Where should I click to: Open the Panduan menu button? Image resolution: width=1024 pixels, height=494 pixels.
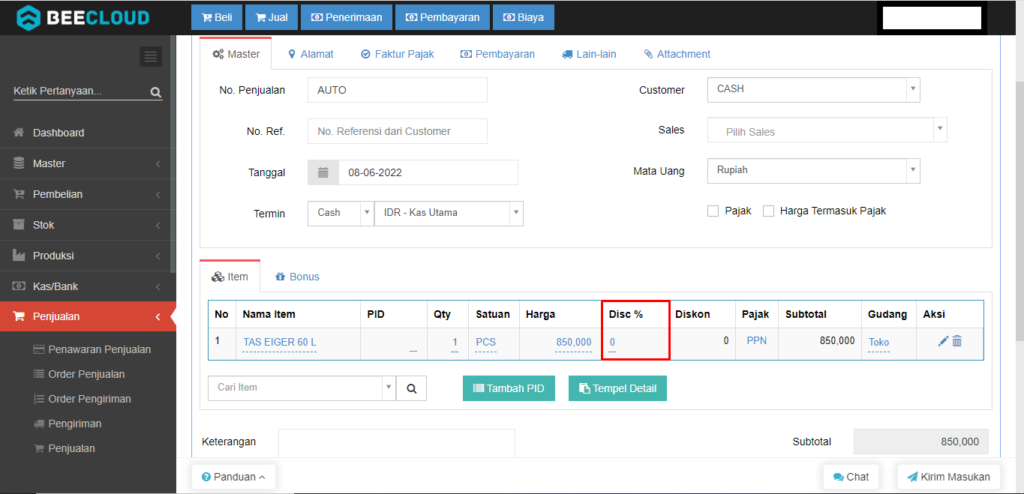pyautogui.click(x=234, y=477)
